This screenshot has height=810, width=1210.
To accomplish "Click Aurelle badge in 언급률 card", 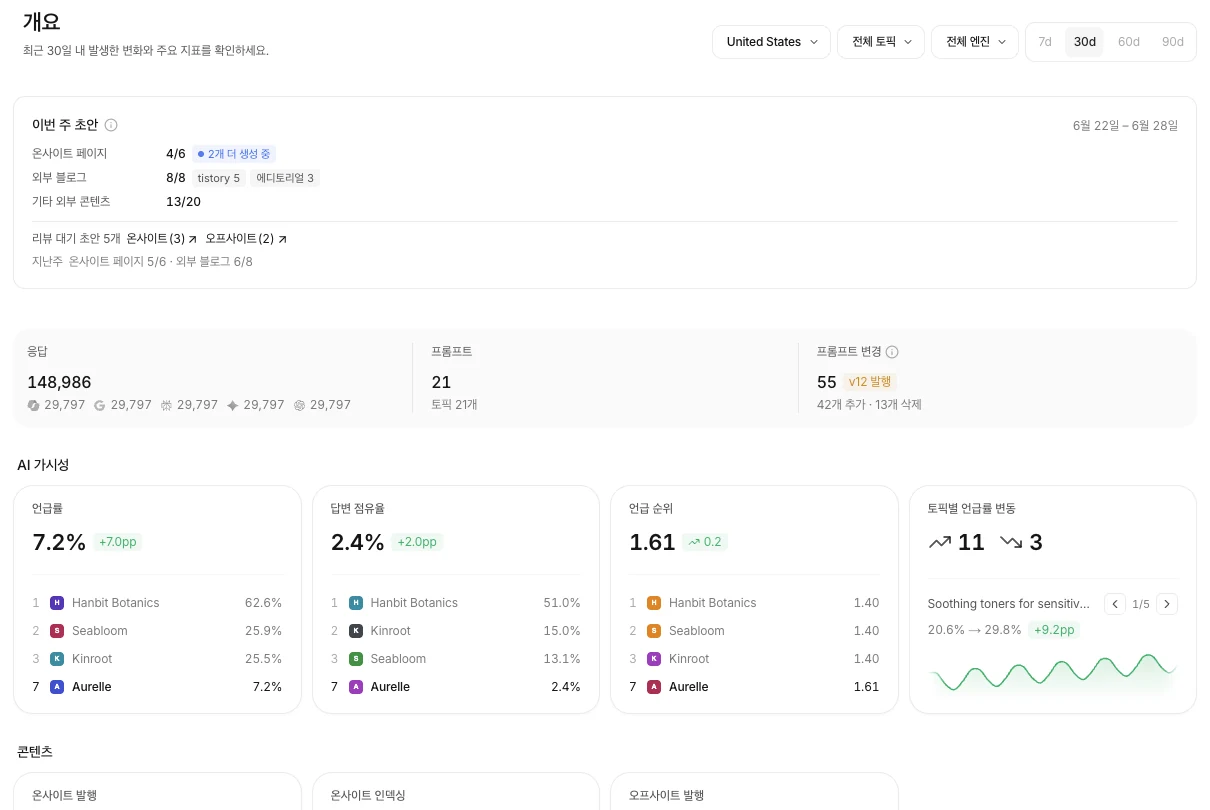I will click(x=57, y=687).
